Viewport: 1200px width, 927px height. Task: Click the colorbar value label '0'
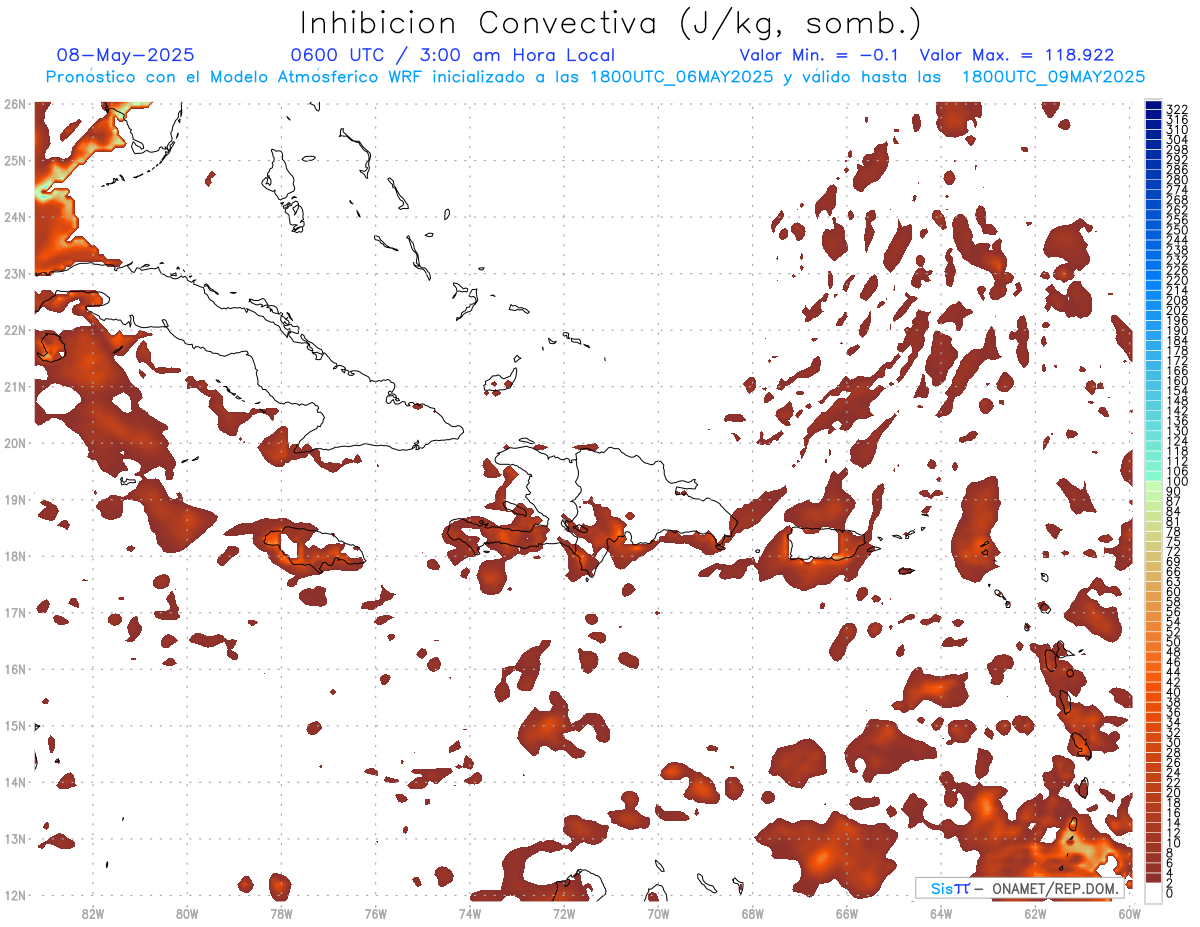tap(1171, 894)
